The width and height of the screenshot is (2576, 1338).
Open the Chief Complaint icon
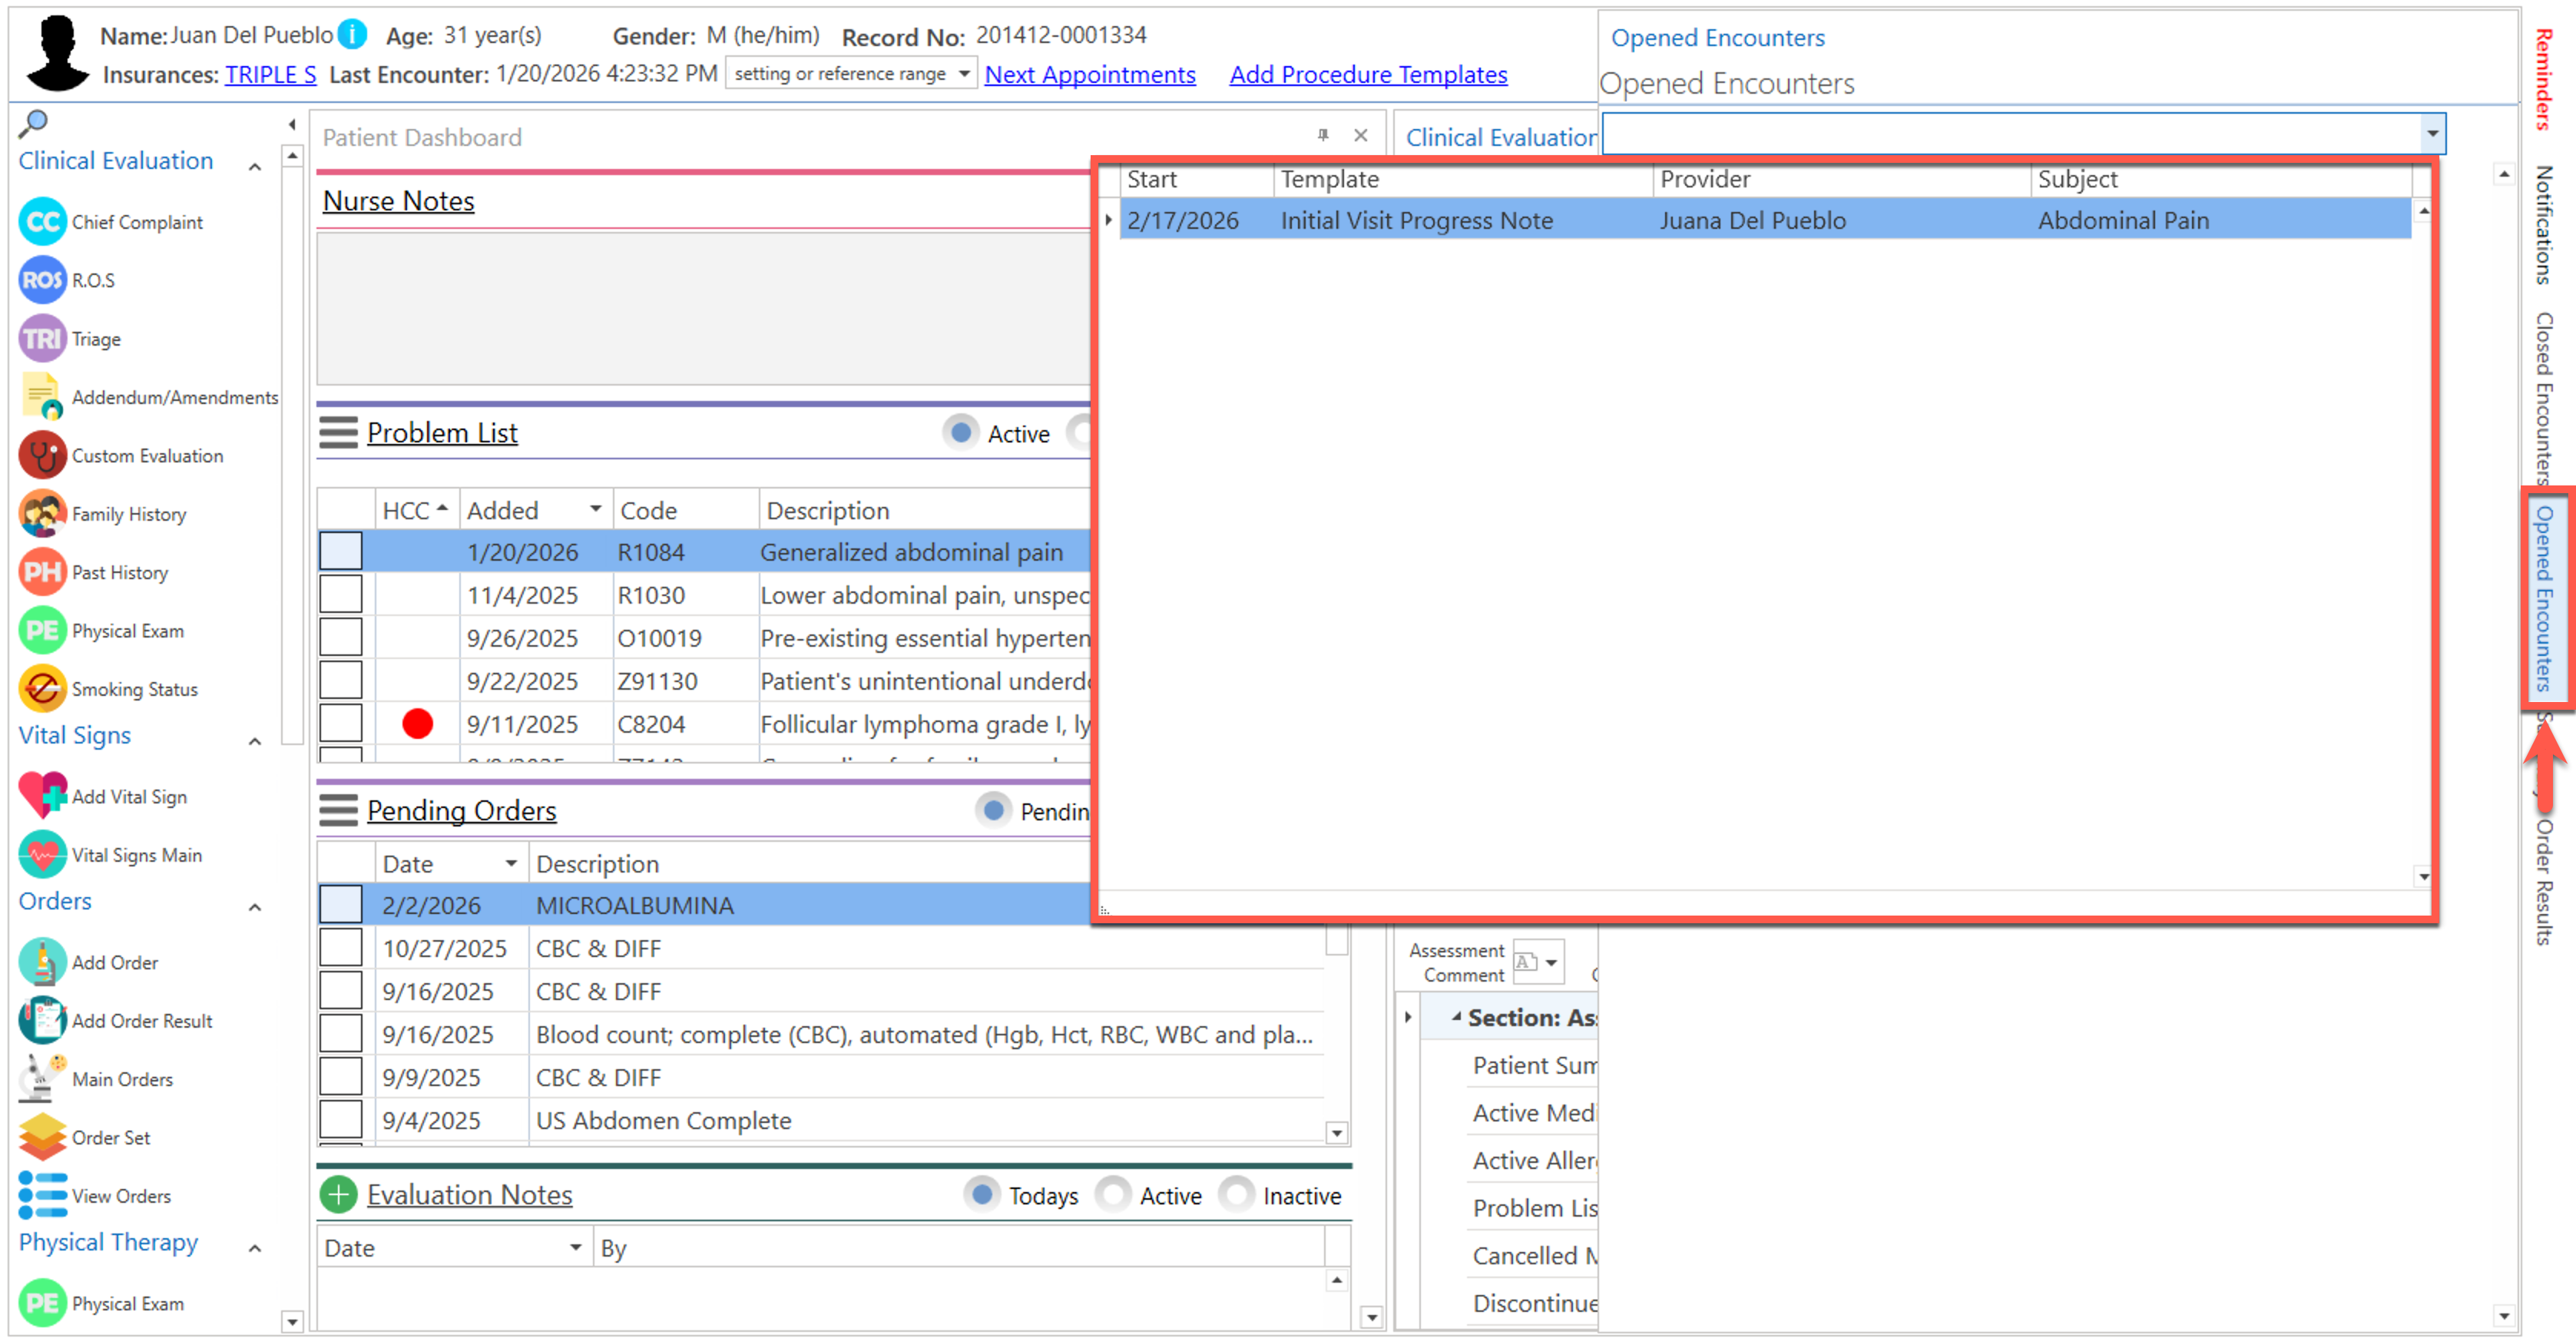42,221
